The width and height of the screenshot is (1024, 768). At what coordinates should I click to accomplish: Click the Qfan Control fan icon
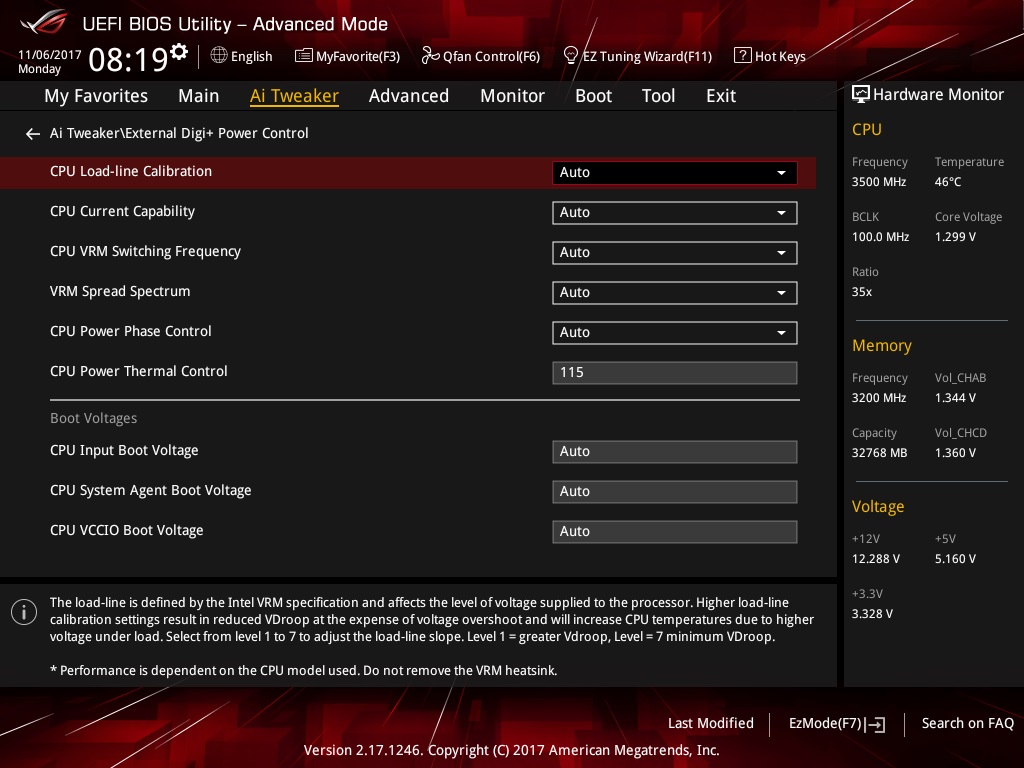(x=430, y=56)
